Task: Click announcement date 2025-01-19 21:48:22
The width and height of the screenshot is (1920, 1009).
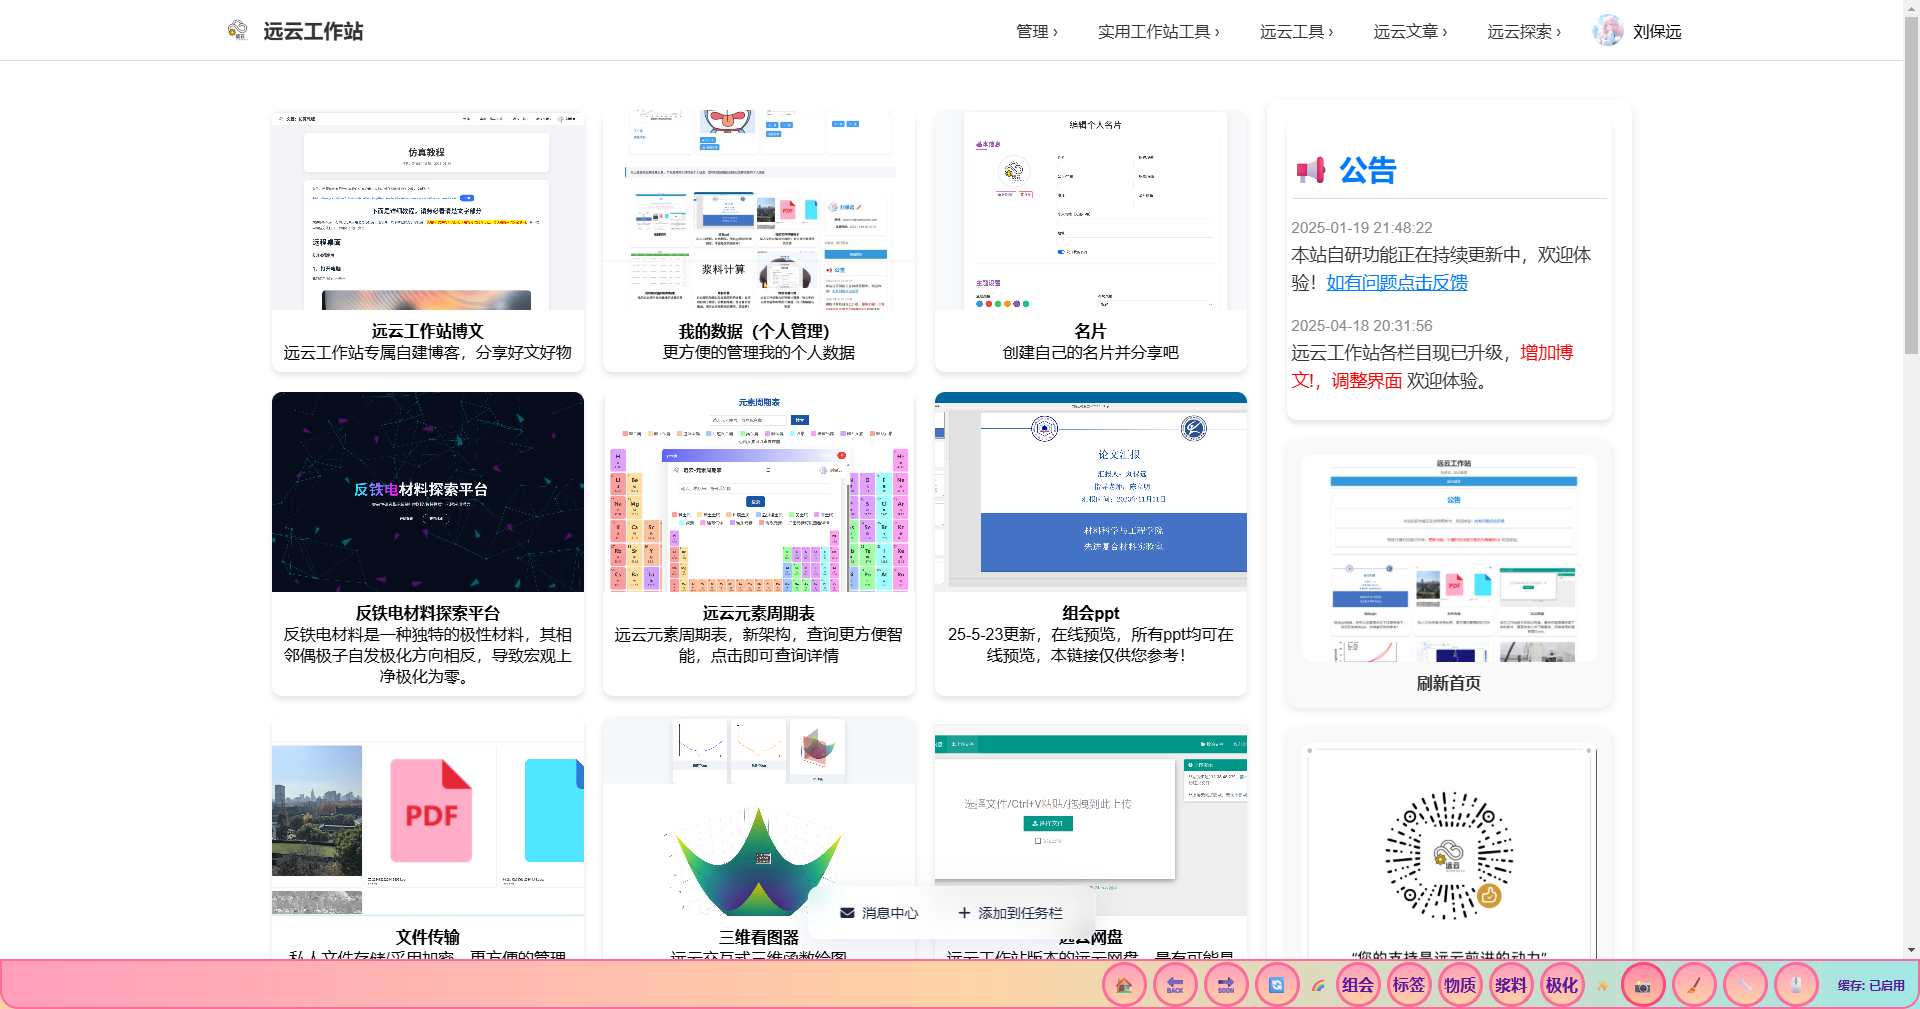Action: [1362, 228]
